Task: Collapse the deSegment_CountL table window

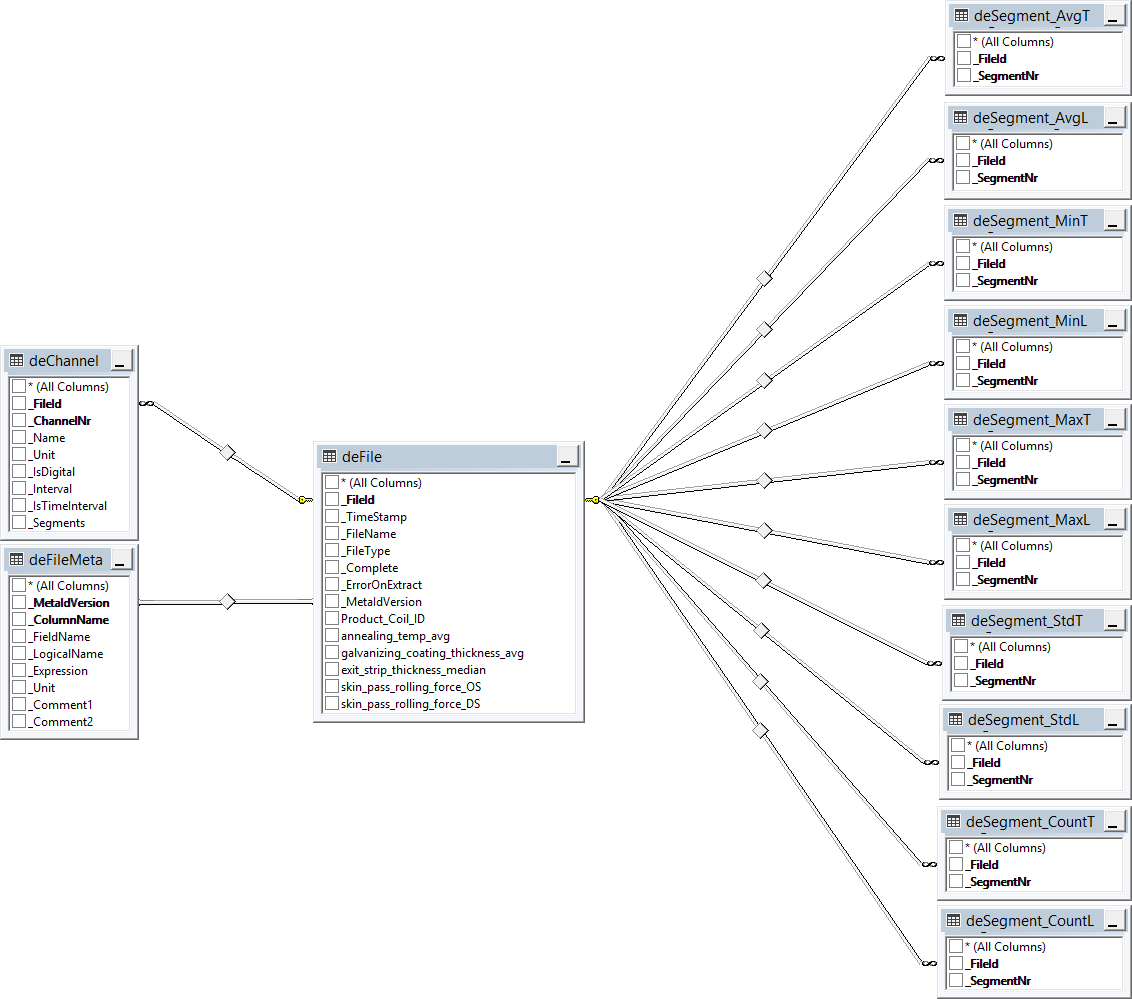Action: [1113, 921]
